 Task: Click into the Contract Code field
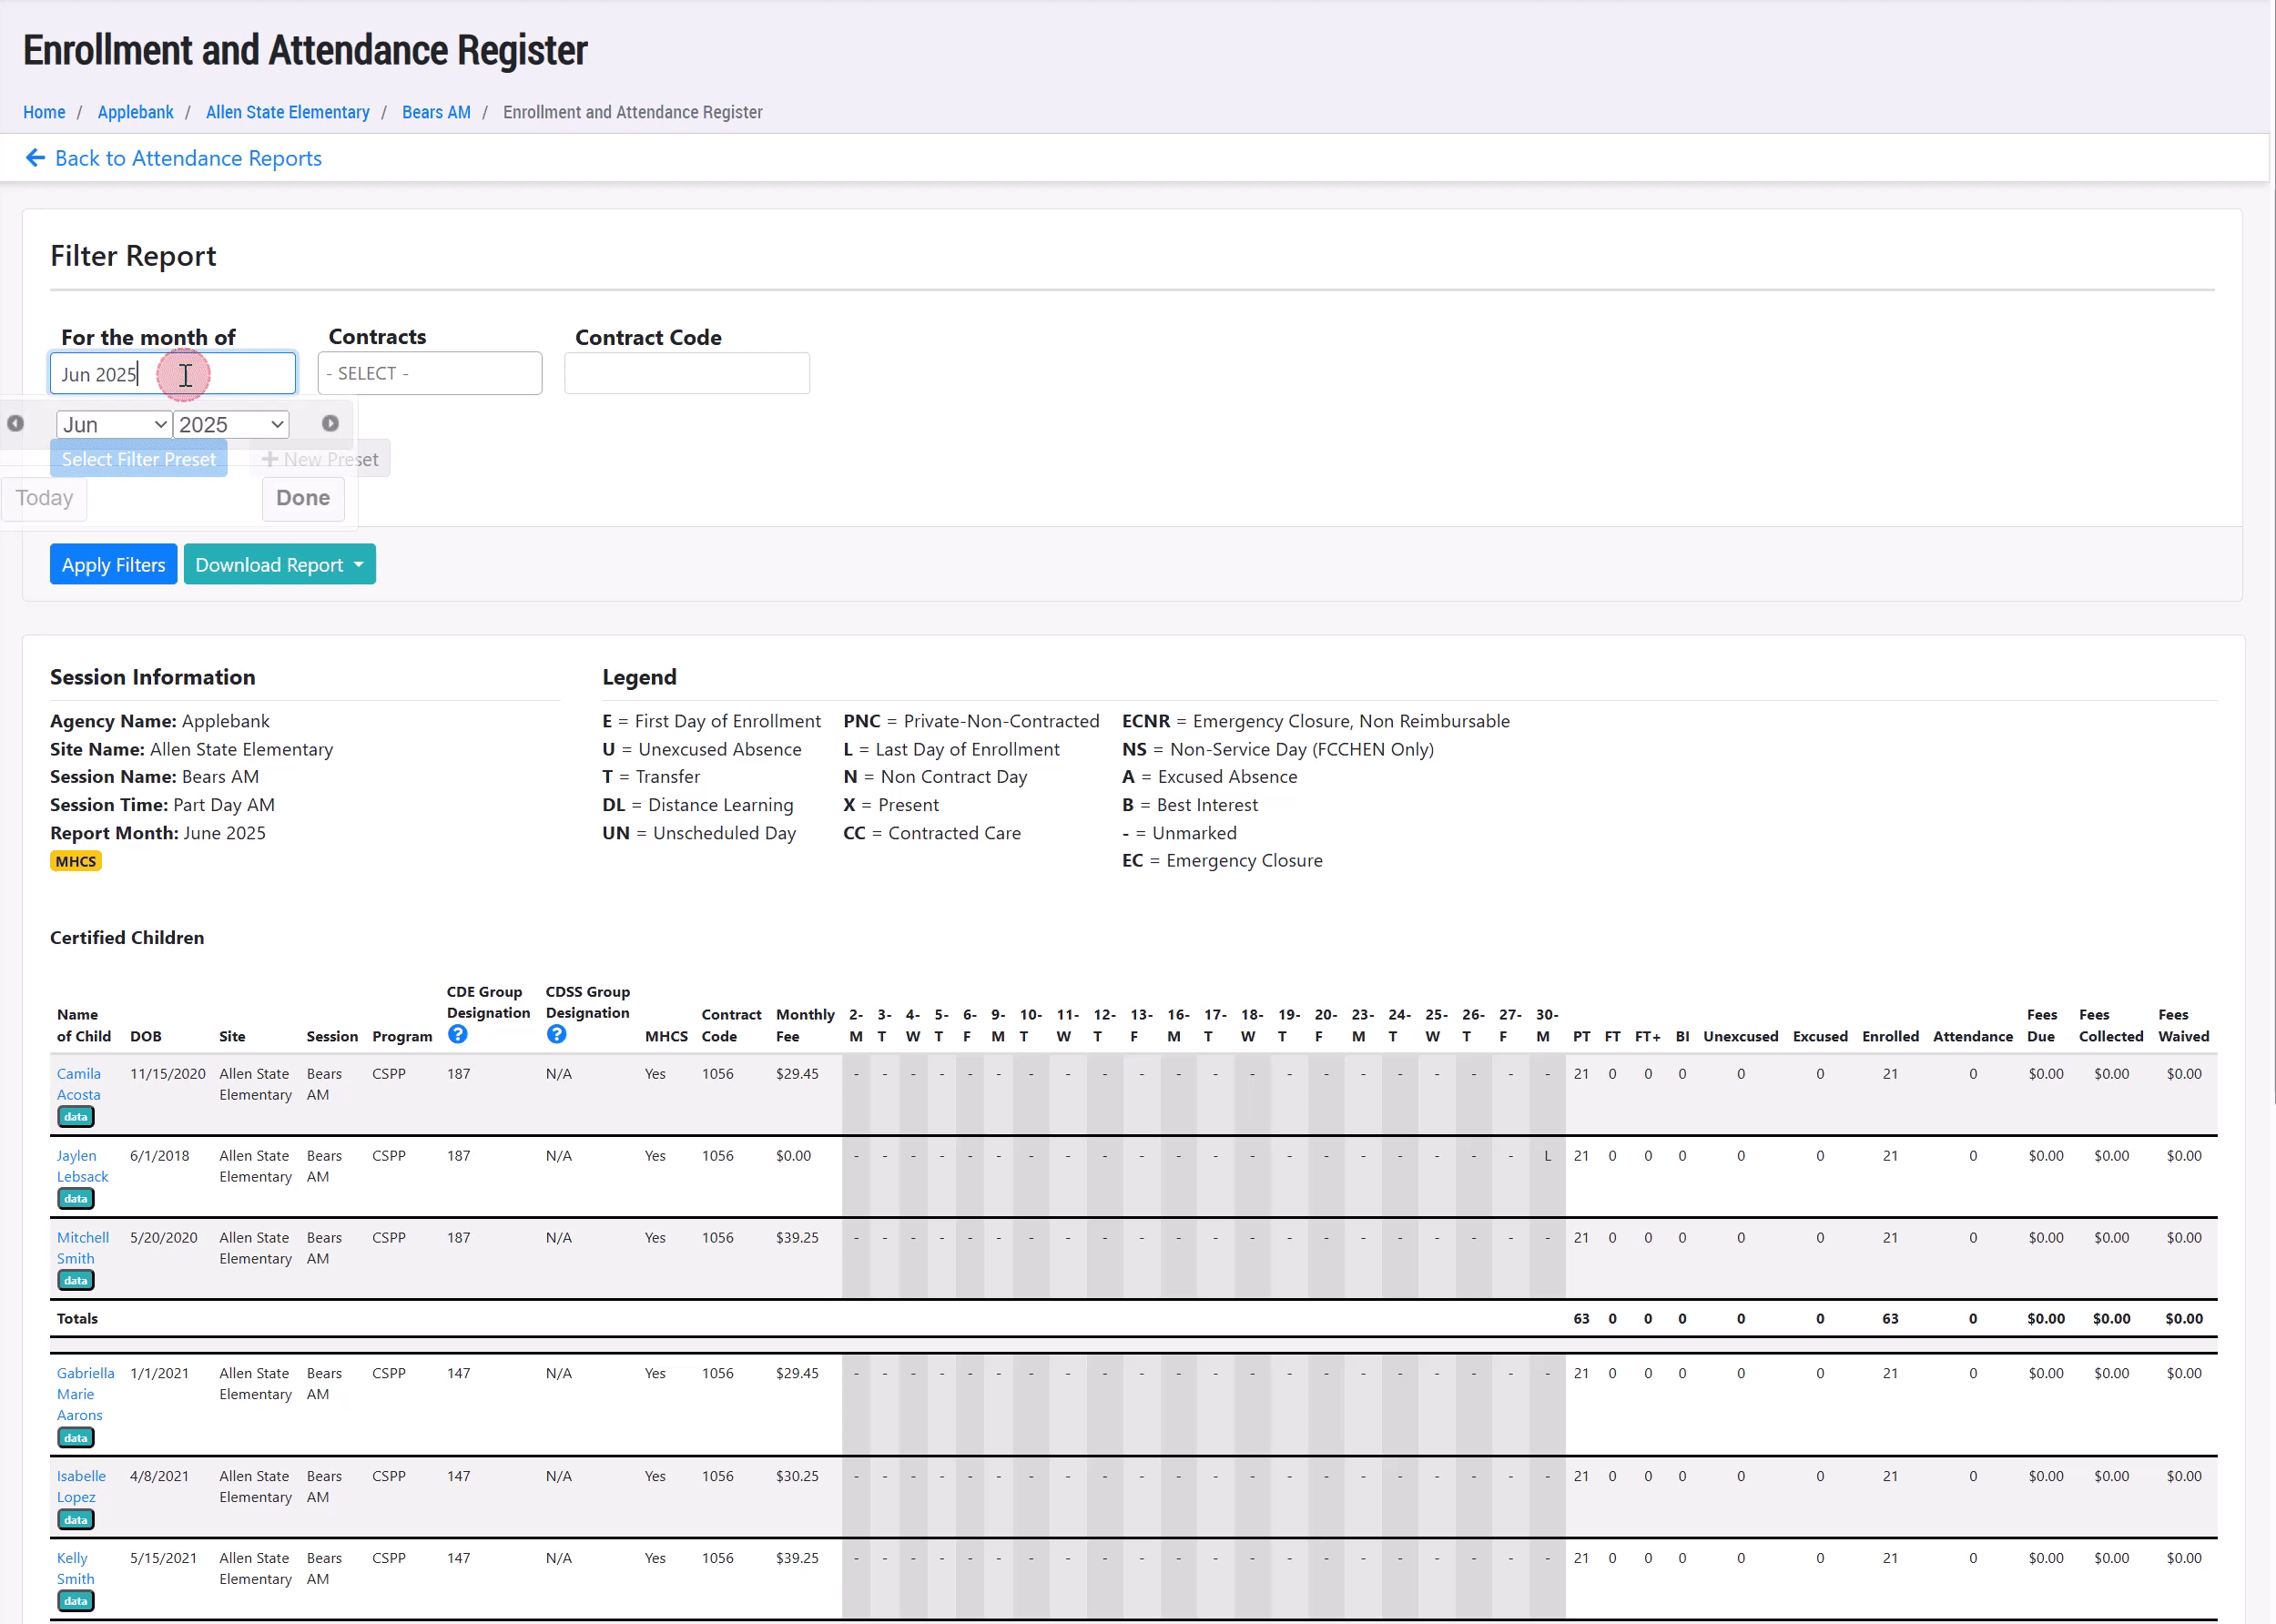click(687, 373)
